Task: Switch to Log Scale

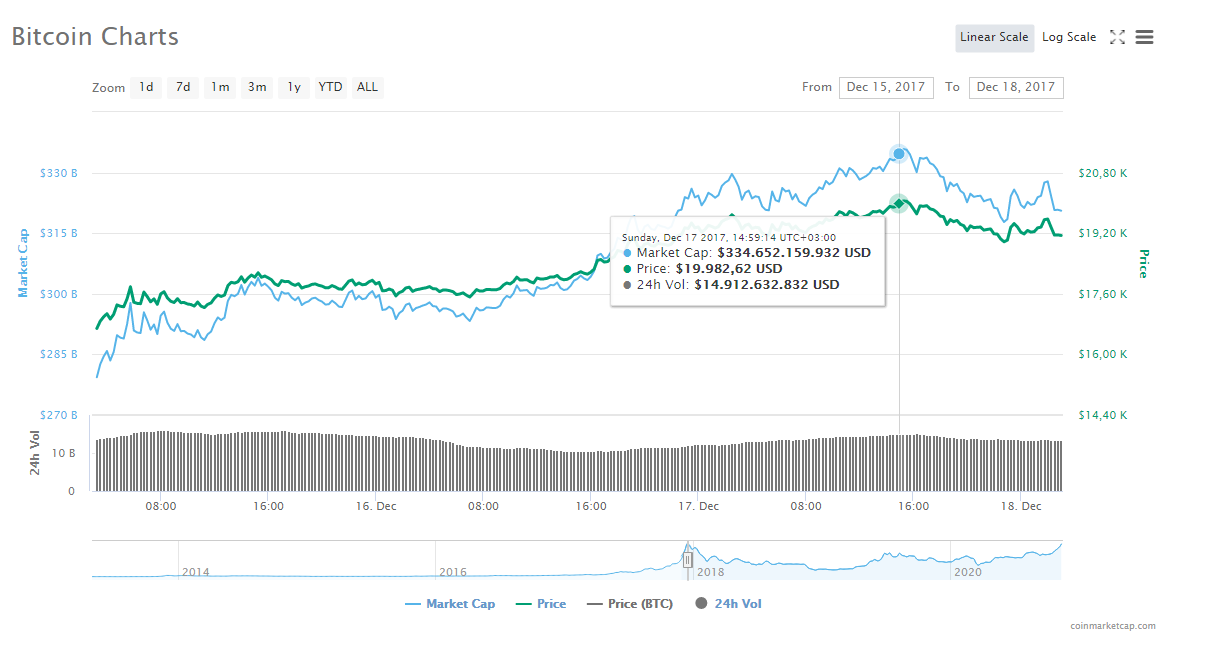Action: 1069,38
